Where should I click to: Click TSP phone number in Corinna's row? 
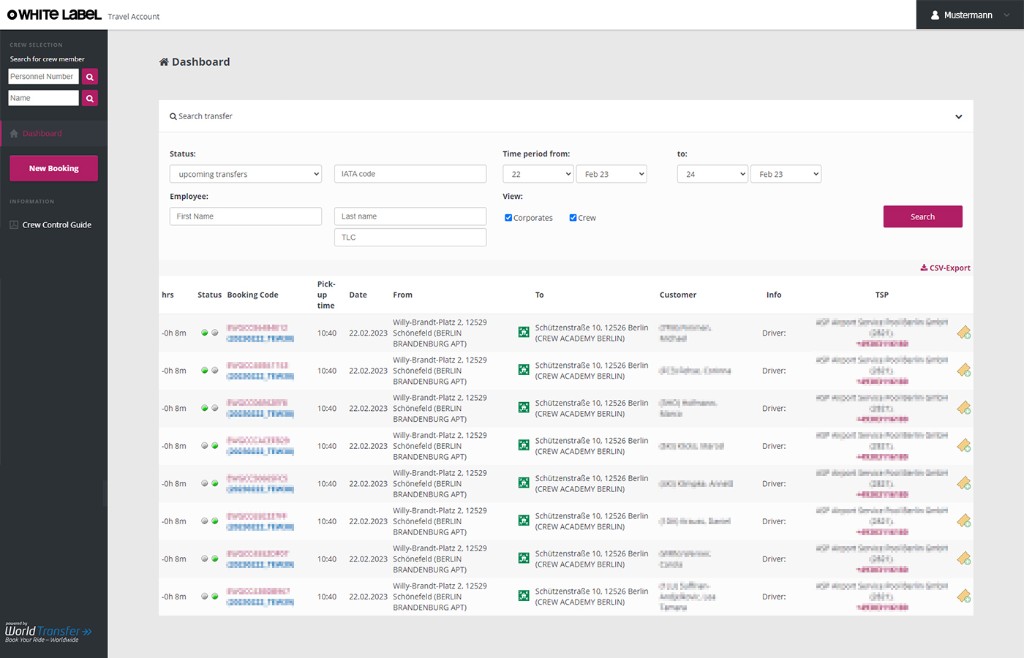coord(882,381)
